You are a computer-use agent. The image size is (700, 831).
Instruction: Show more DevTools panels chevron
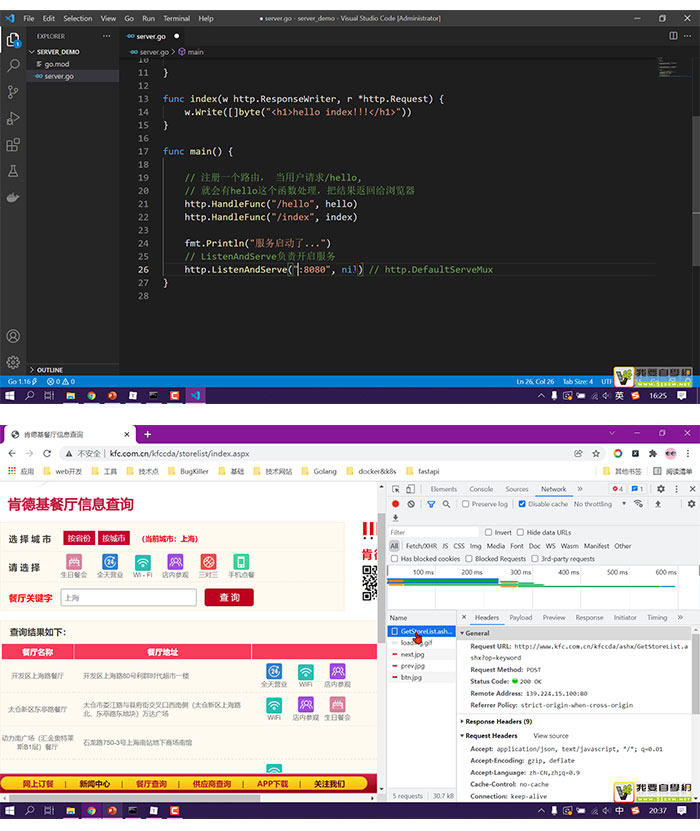pos(580,489)
